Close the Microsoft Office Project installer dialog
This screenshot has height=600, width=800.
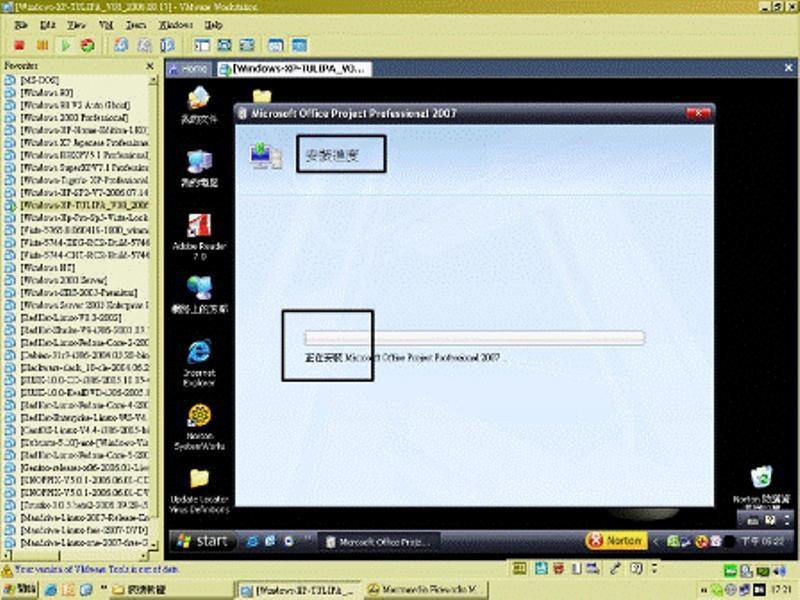[x=697, y=113]
